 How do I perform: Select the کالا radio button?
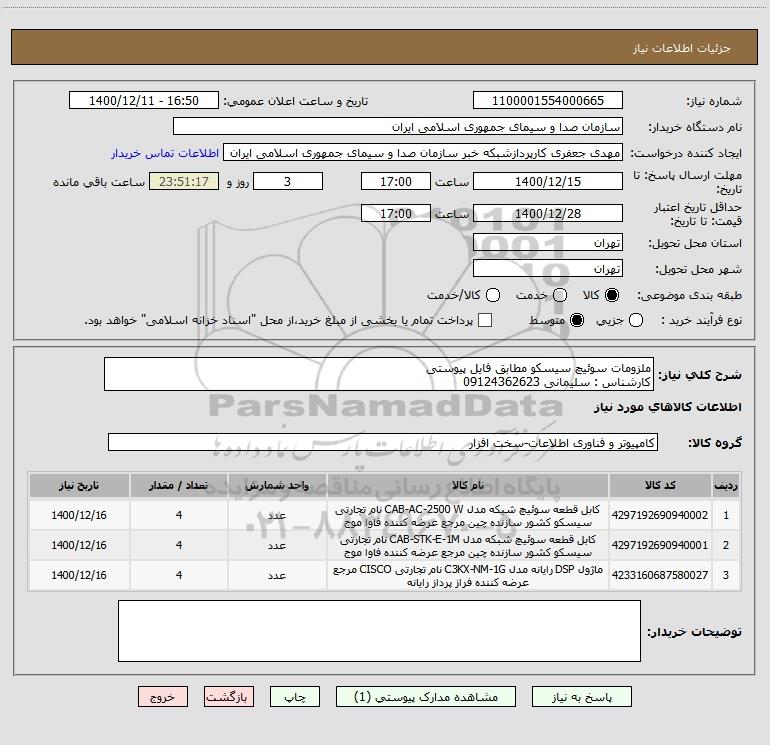click(612, 295)
